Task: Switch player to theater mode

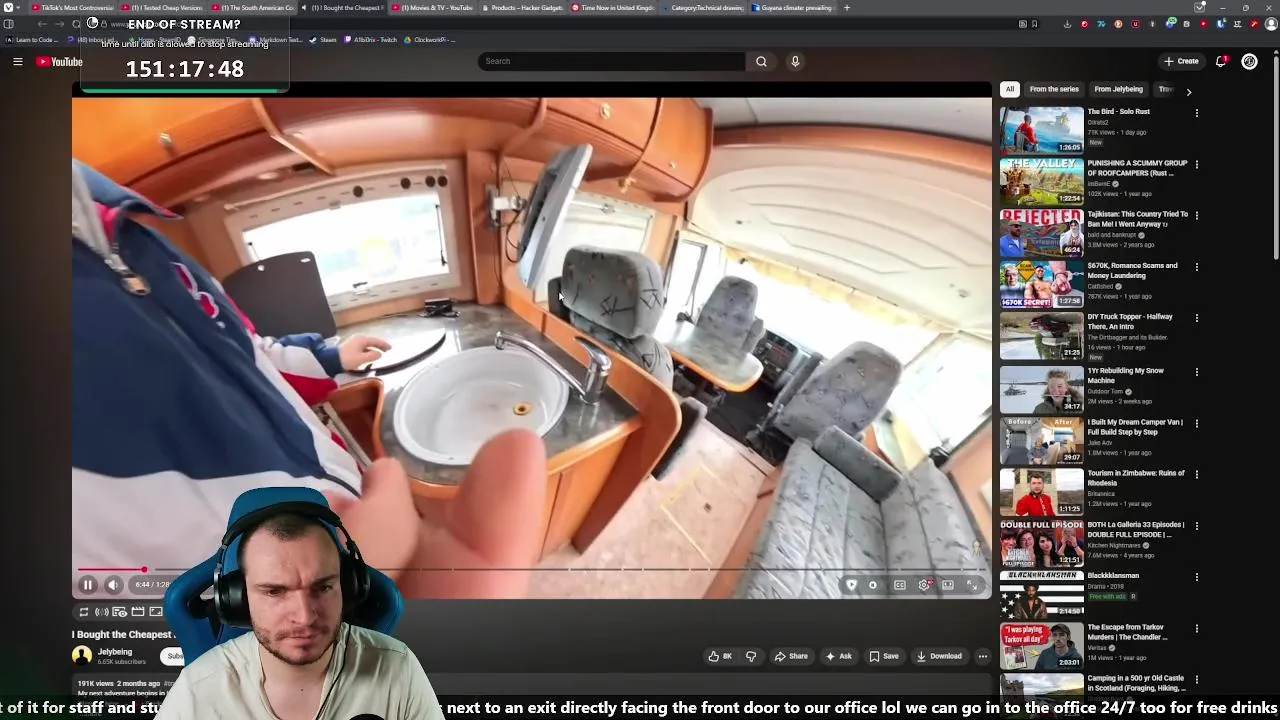Action: [948, 585]
